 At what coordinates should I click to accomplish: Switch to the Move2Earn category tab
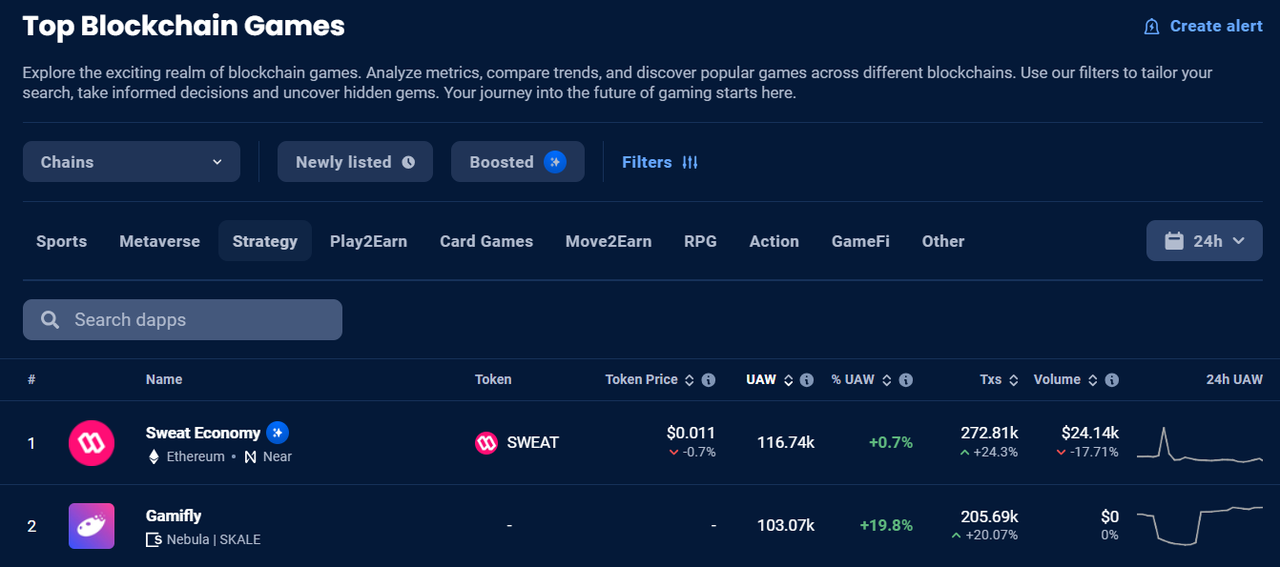pos(608,241)
